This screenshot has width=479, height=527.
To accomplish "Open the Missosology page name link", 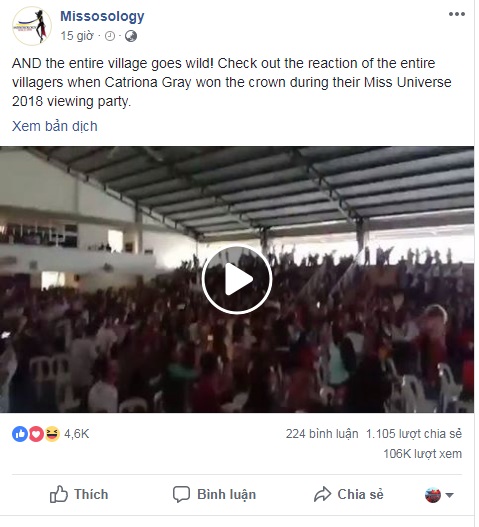I will pyautogui.click(x=102, y=16).
